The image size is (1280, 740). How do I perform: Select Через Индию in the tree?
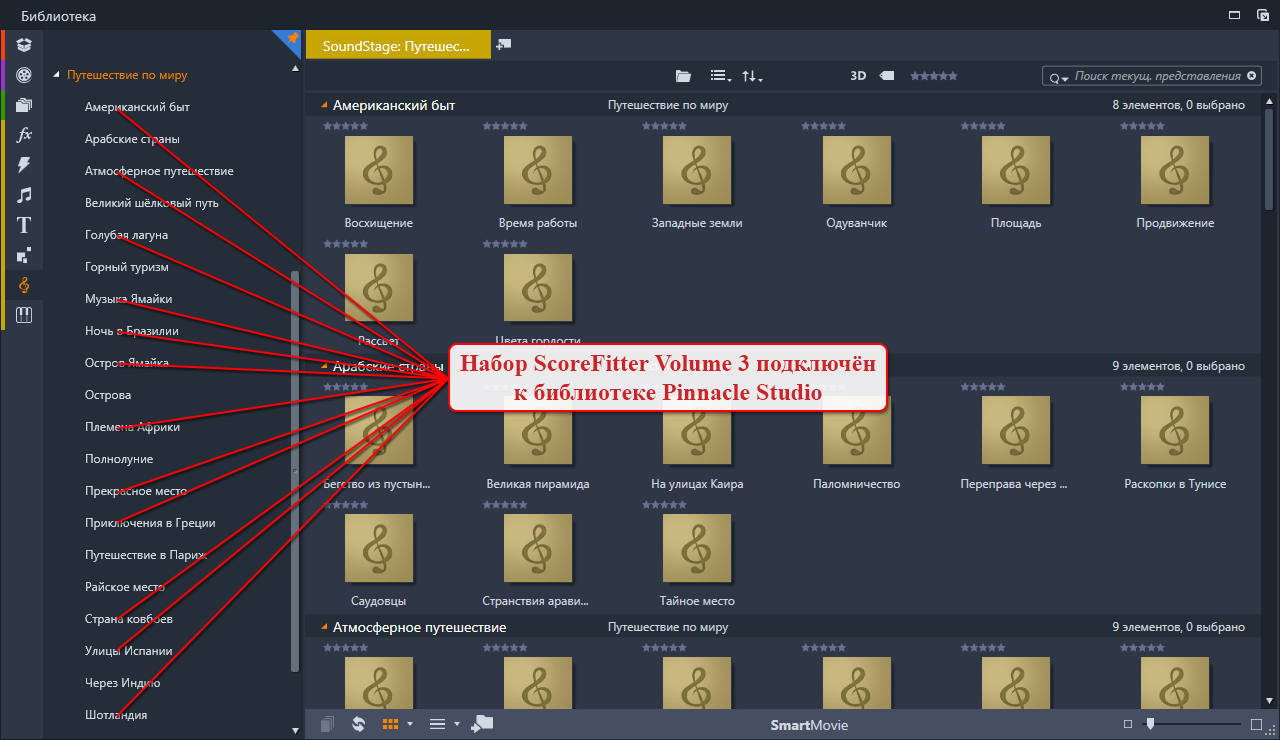click(x=123, y=683)
